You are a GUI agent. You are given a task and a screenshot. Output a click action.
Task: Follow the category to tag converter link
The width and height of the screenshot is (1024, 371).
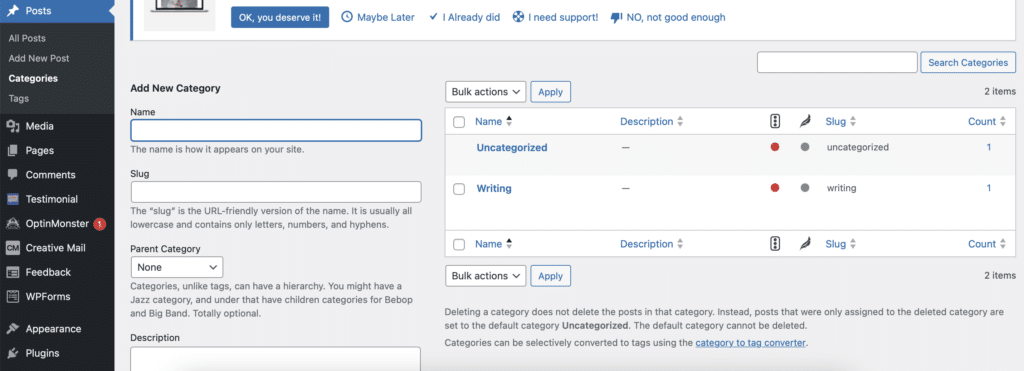[x=750, y=342]
